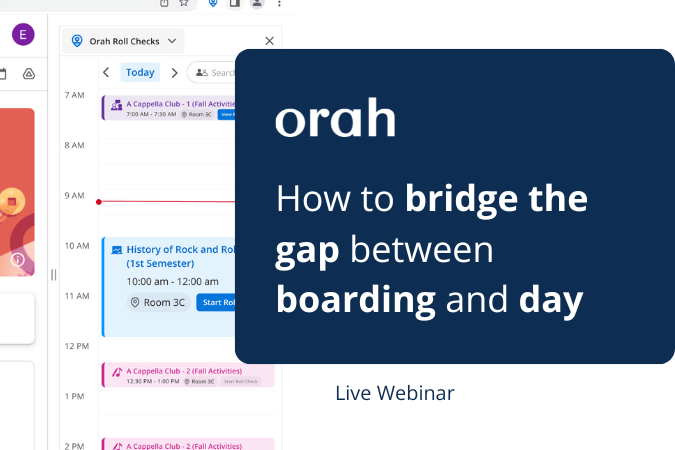
Task: Open the A Cappella Club - 1 event
Action: tap(170, 108)
